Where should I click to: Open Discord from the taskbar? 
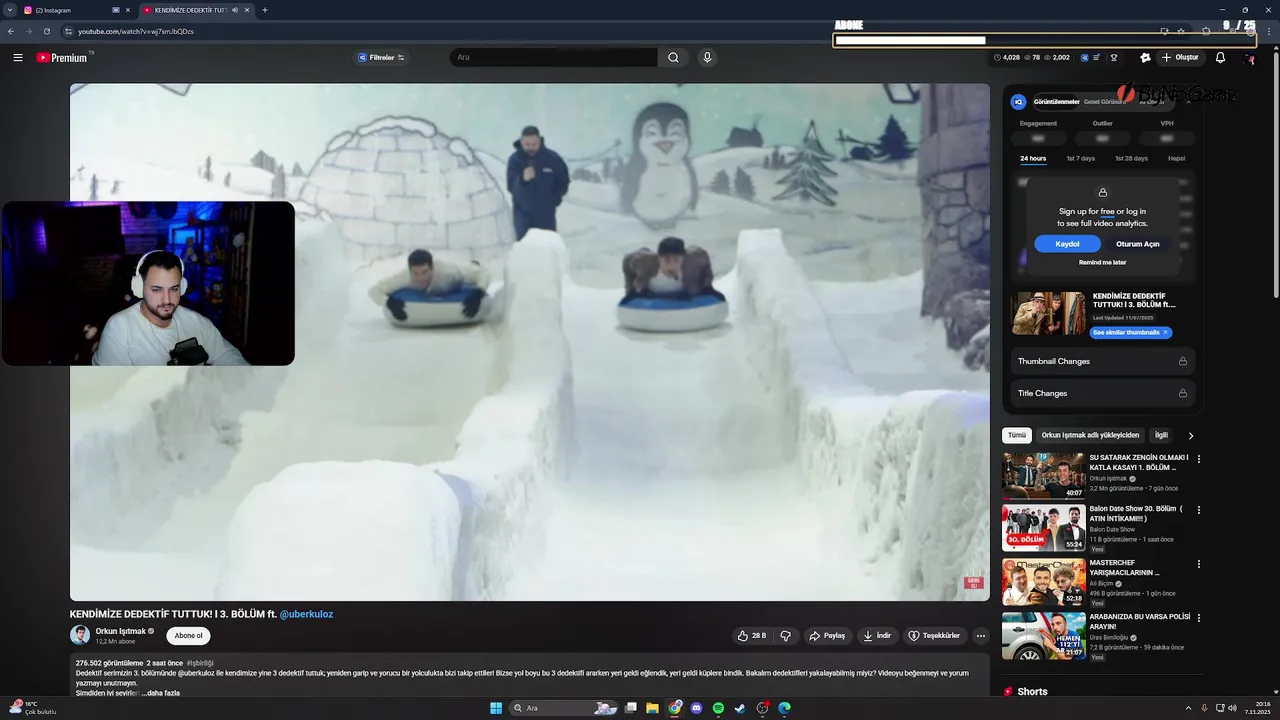pyautogui.click(x=697, y=708)
